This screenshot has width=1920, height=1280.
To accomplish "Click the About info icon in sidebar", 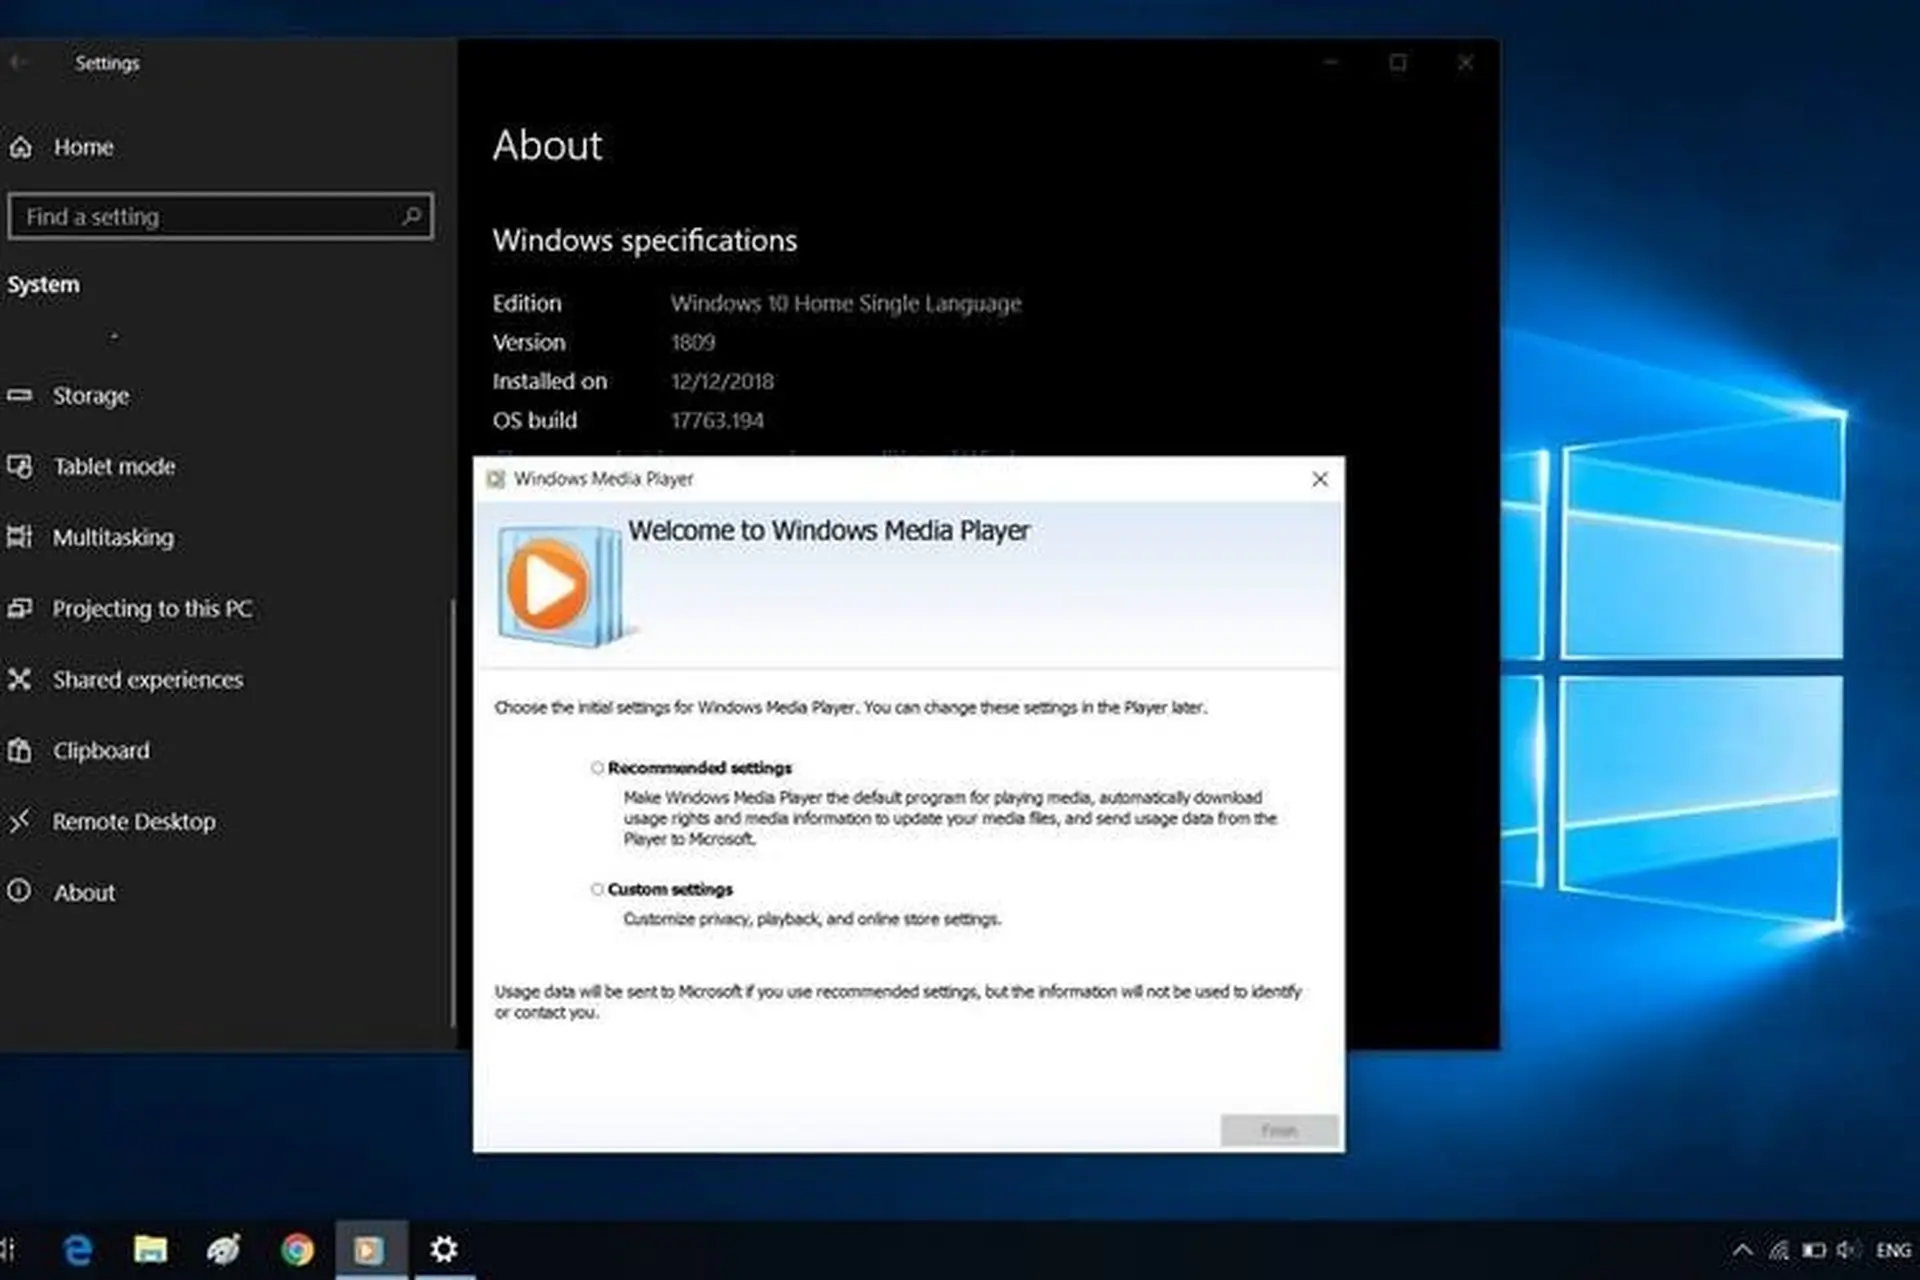I will click(x=20, y=891).
